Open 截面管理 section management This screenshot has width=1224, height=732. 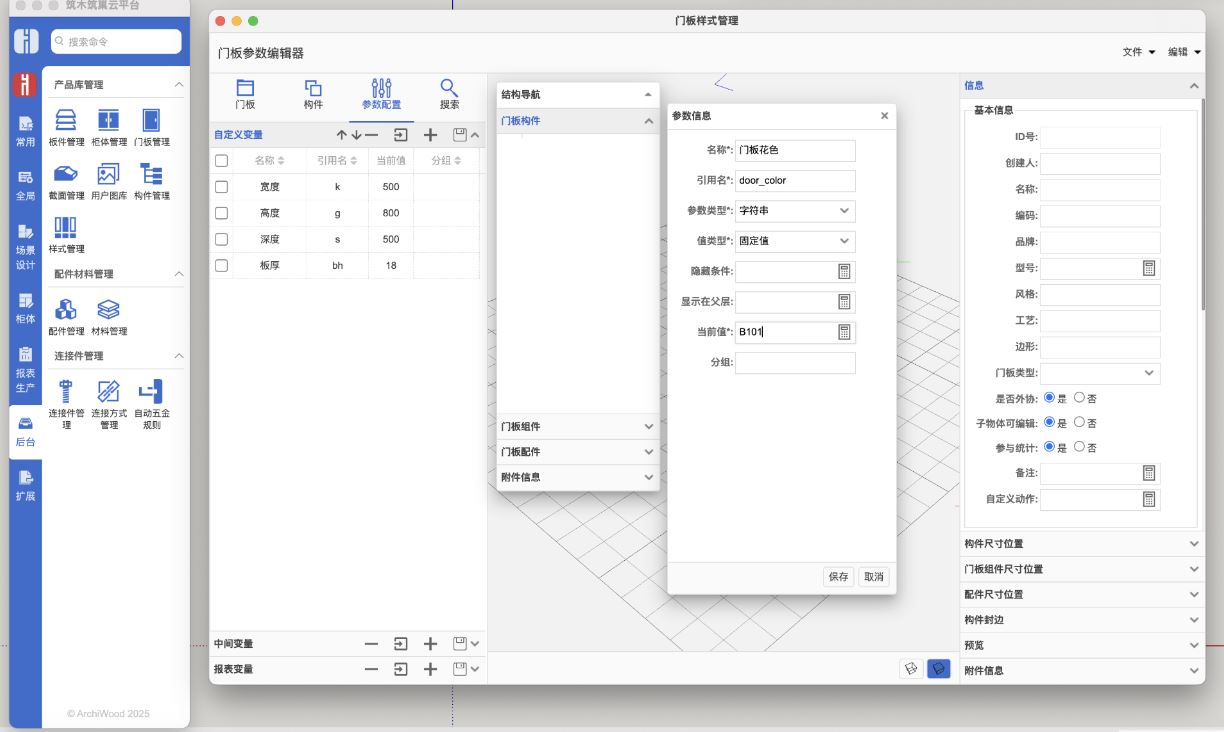tap(66, 180)
